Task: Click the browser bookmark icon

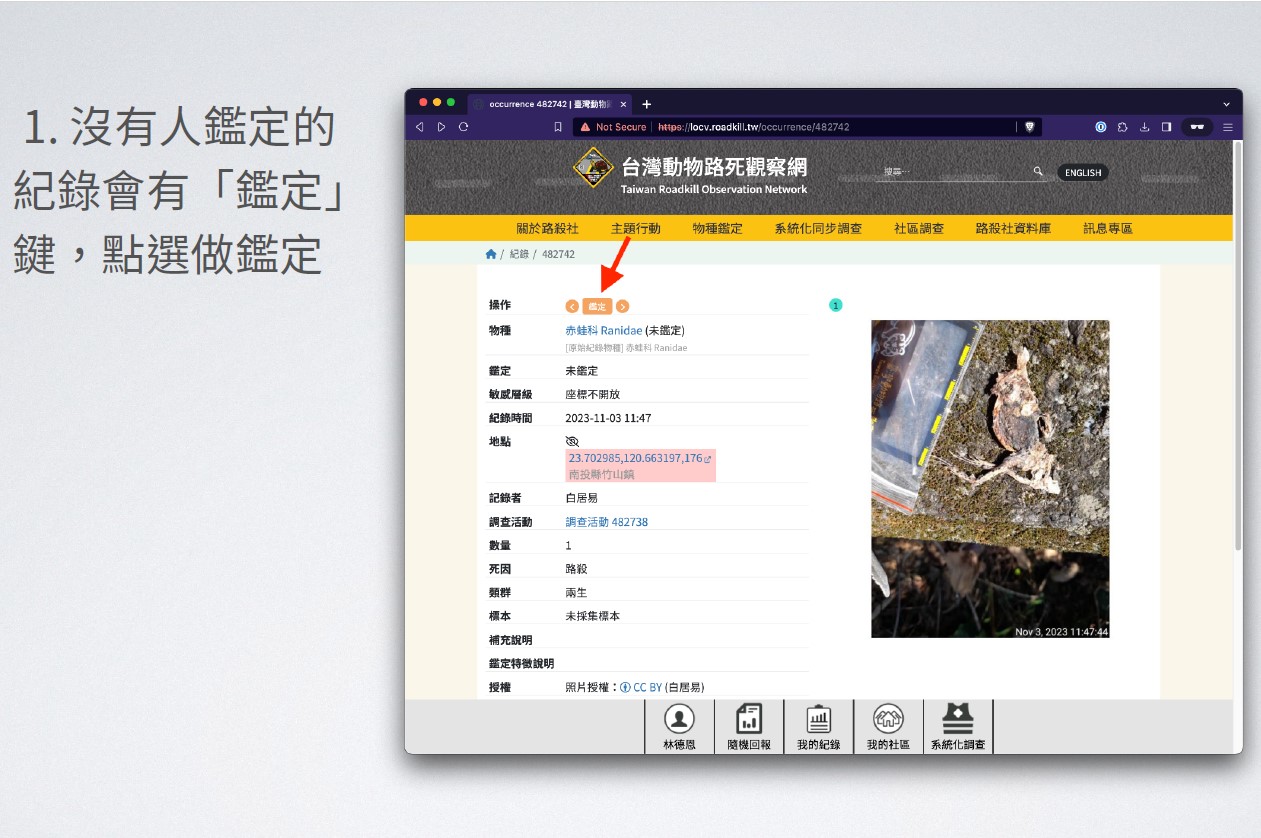Action: (558, 127)
